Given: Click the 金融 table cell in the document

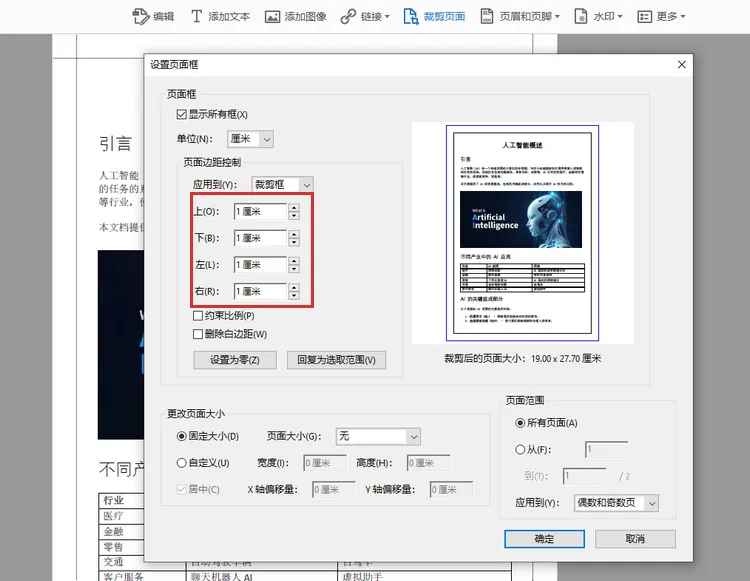Looking at the screenshot, I should 113,532.
